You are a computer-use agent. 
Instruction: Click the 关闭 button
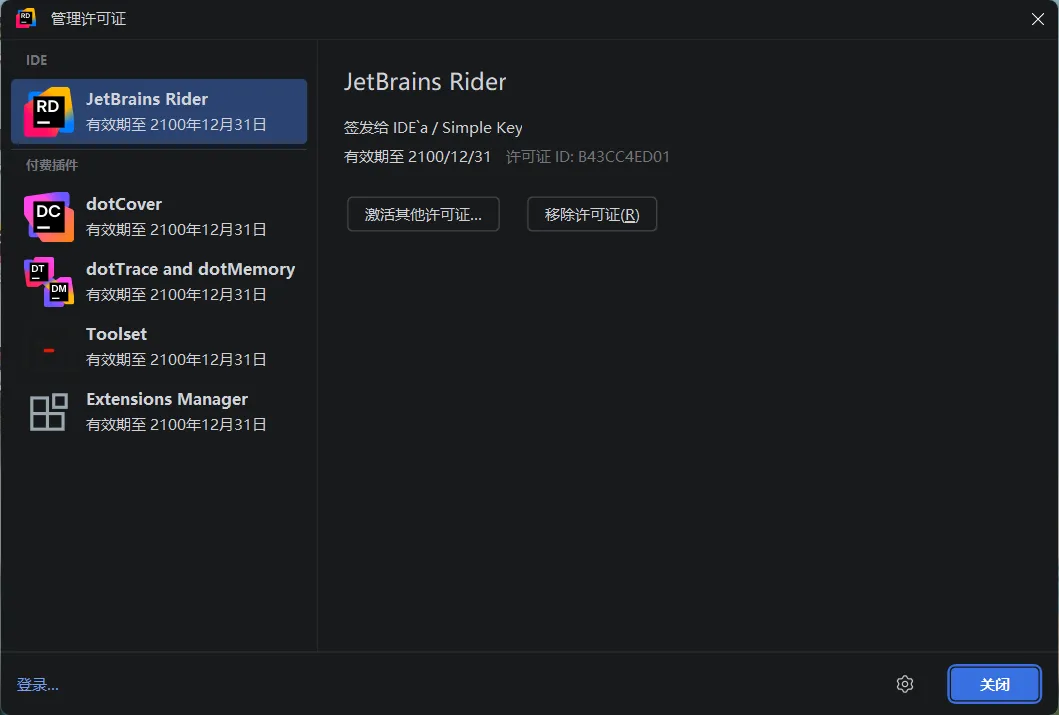[994, 684]
